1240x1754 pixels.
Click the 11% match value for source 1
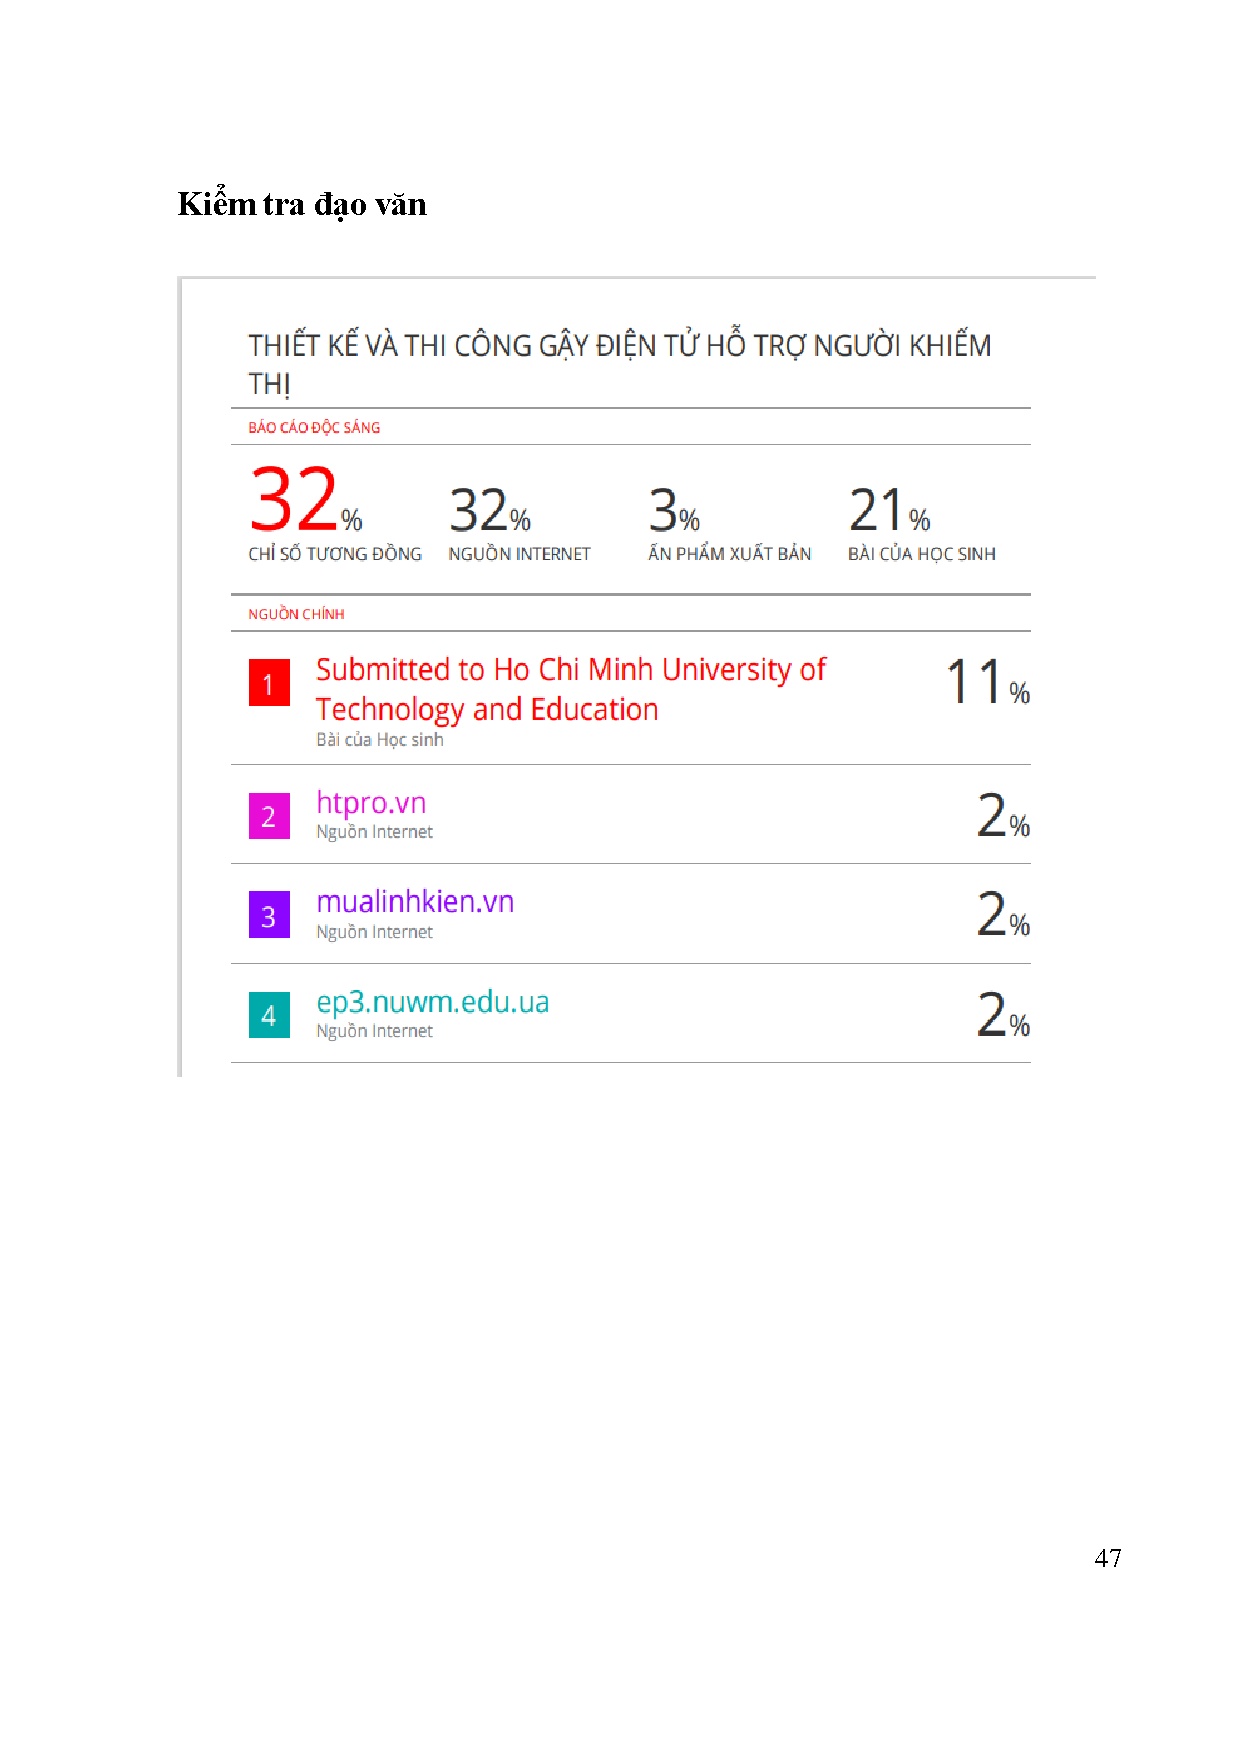tap(987, 683)
